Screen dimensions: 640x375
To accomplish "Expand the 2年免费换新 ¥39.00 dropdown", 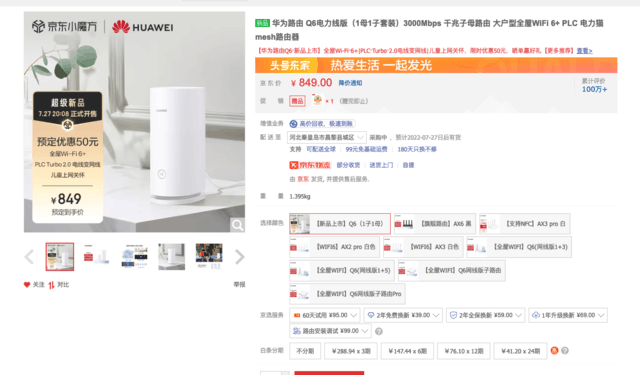I will [x=403, y=315].
